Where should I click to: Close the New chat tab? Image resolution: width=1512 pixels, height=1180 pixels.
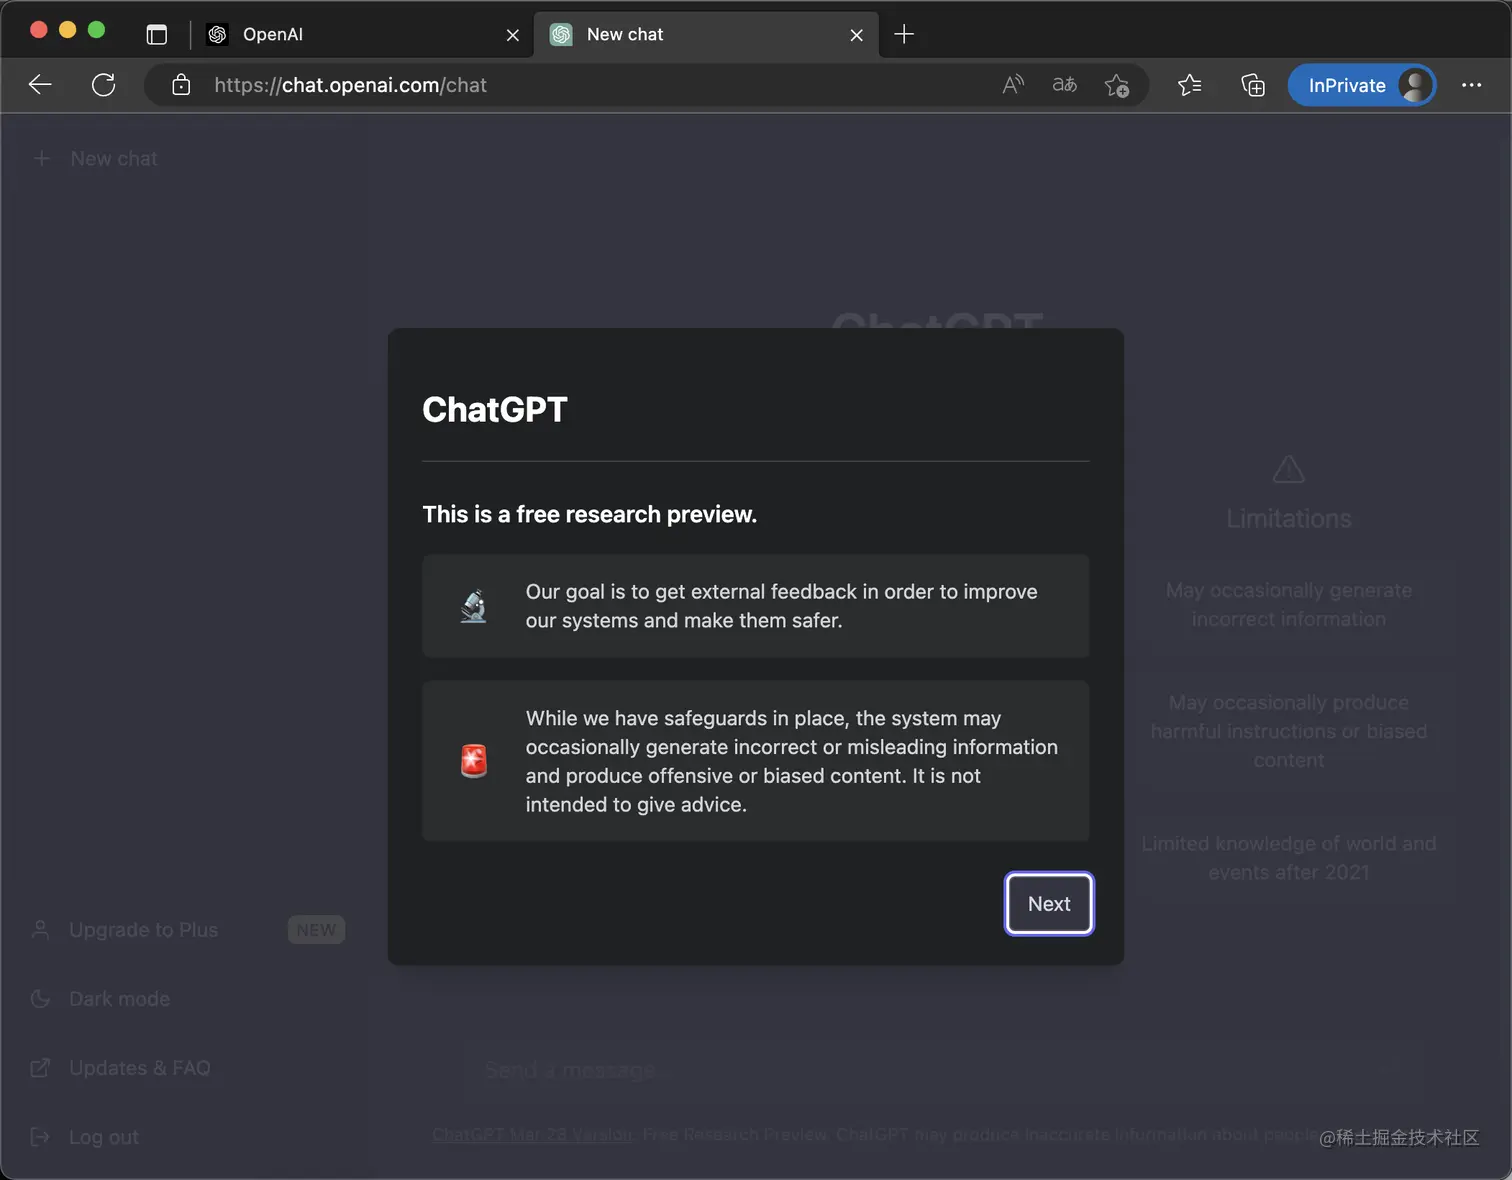pos(857,35)
